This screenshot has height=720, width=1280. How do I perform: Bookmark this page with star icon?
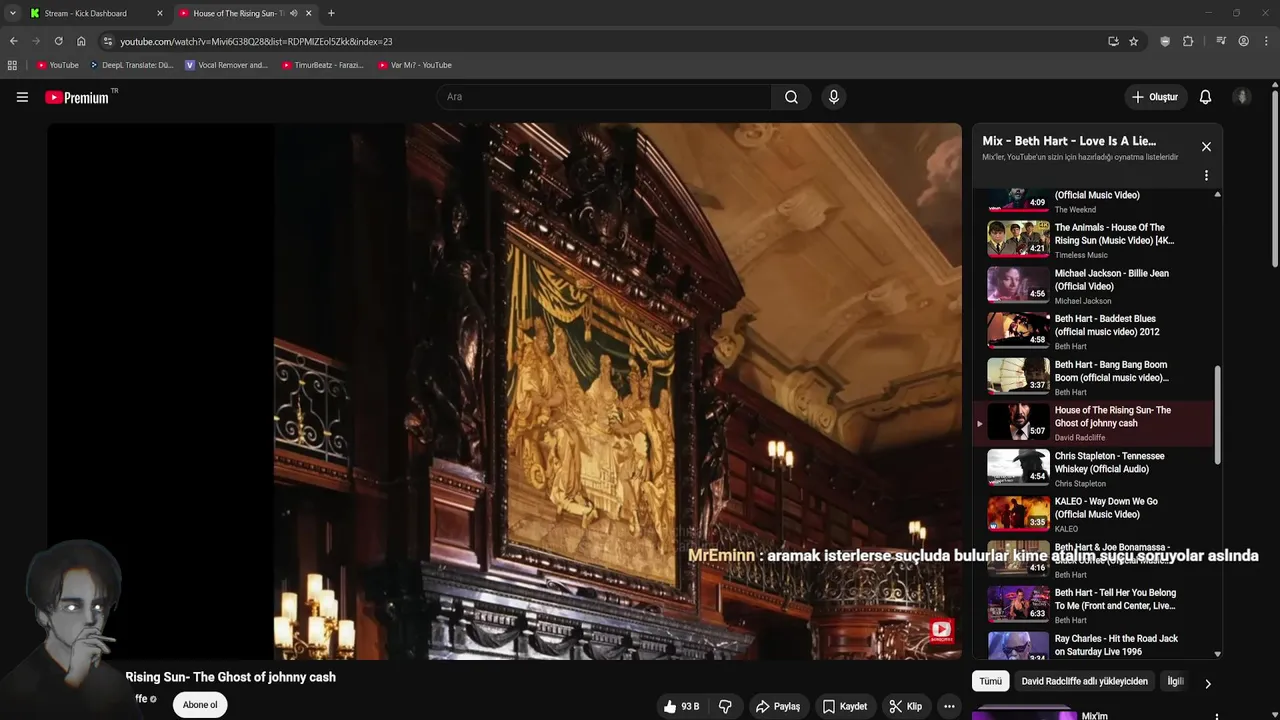(x=1133, y=41)
